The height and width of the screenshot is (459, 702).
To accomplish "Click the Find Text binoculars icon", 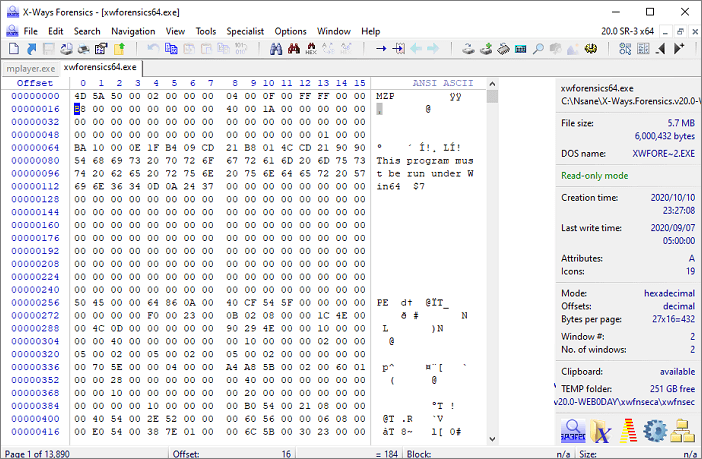I will [277, 48].
